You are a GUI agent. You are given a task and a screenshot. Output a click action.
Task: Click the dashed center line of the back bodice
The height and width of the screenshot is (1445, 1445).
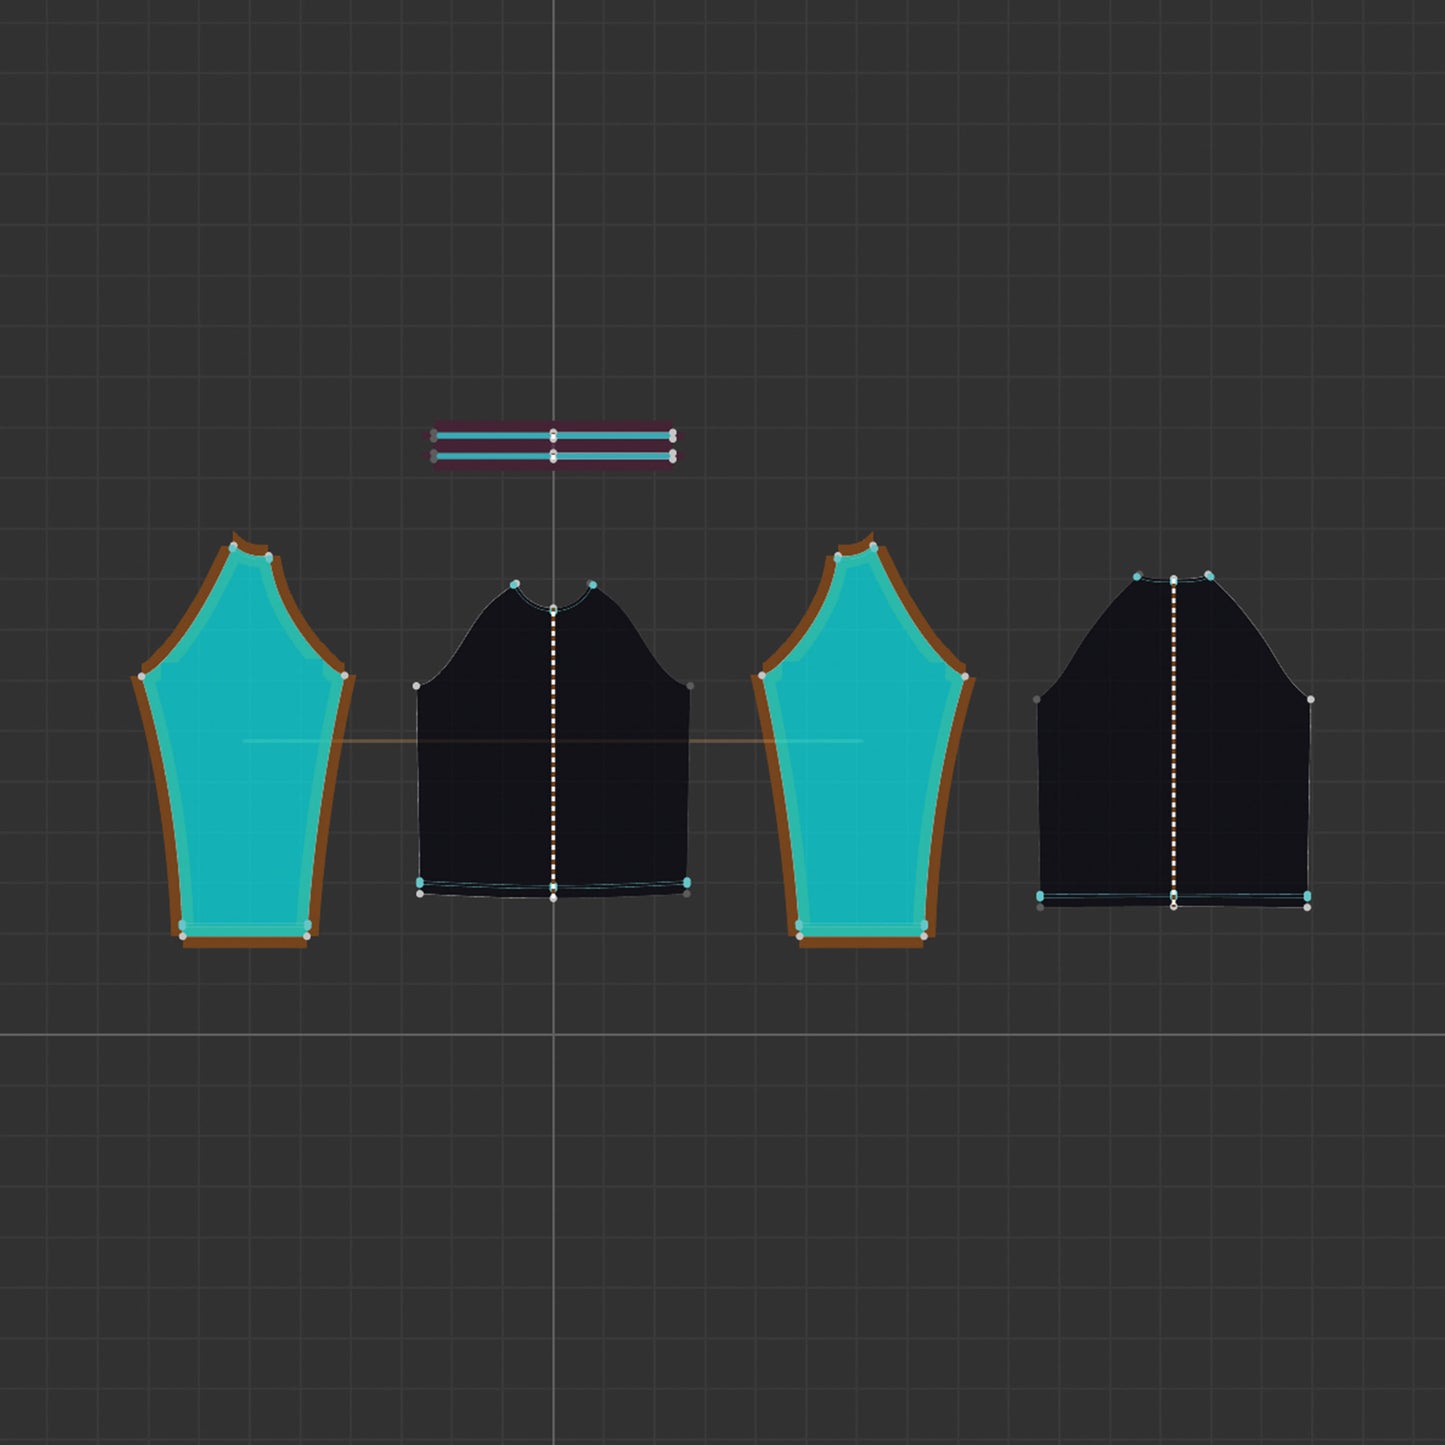point(1173,740)
